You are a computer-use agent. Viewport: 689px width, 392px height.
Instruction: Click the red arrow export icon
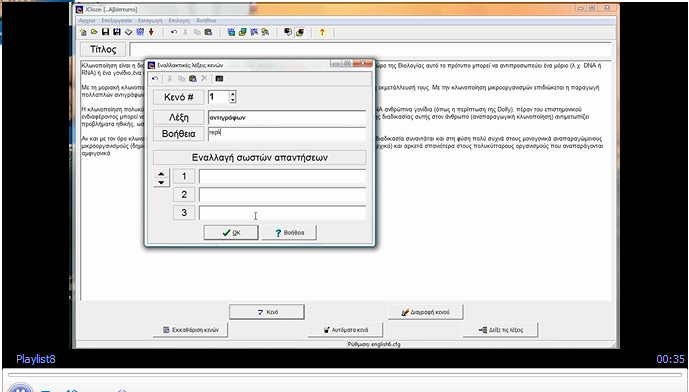[x=151, y=32]
